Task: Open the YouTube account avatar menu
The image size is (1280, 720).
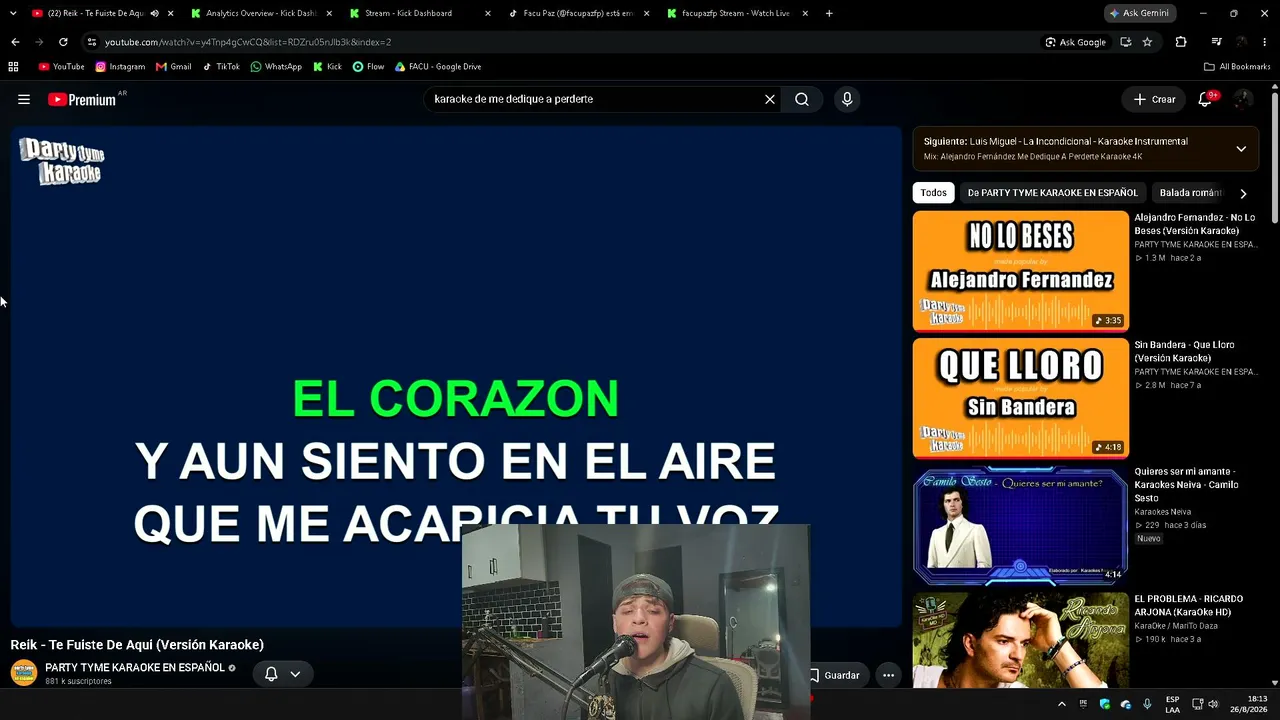Action: point(1243,99)
